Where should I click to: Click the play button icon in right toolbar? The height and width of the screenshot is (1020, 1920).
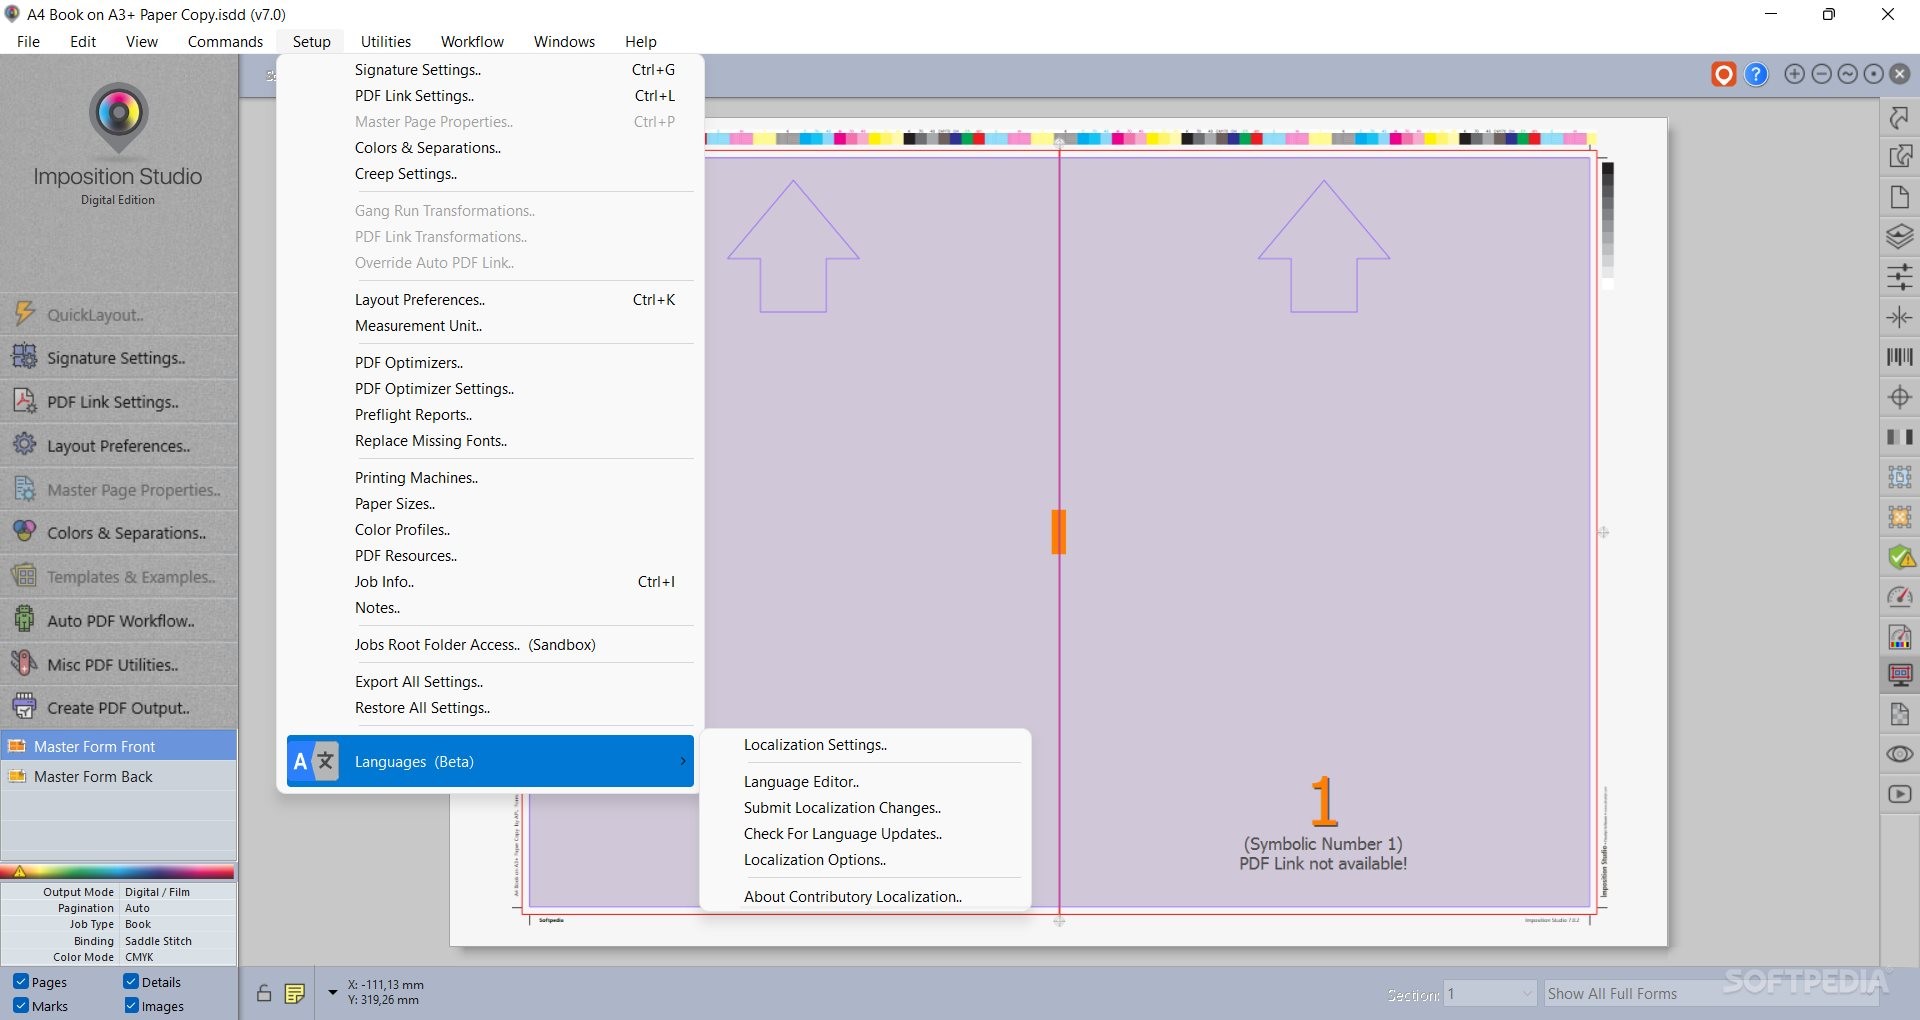[1899, 794]
